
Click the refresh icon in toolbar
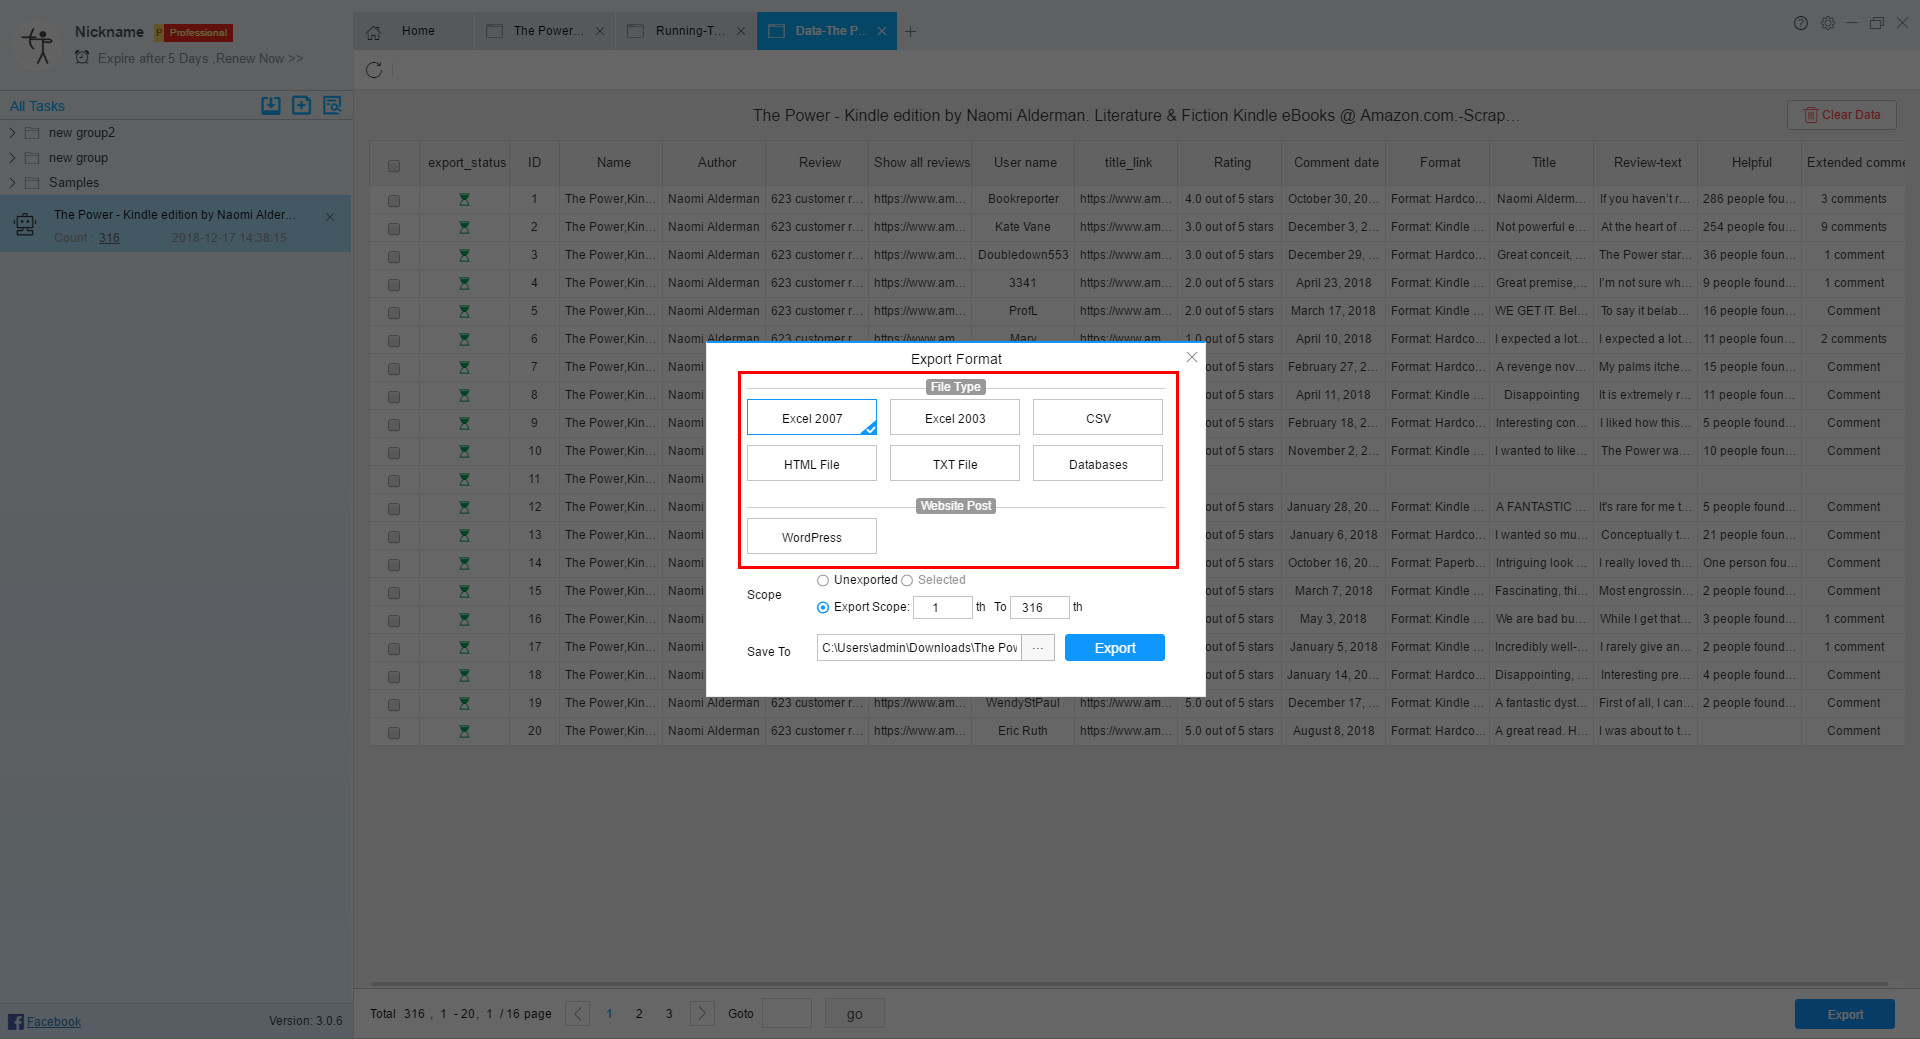tap(374, 70)
